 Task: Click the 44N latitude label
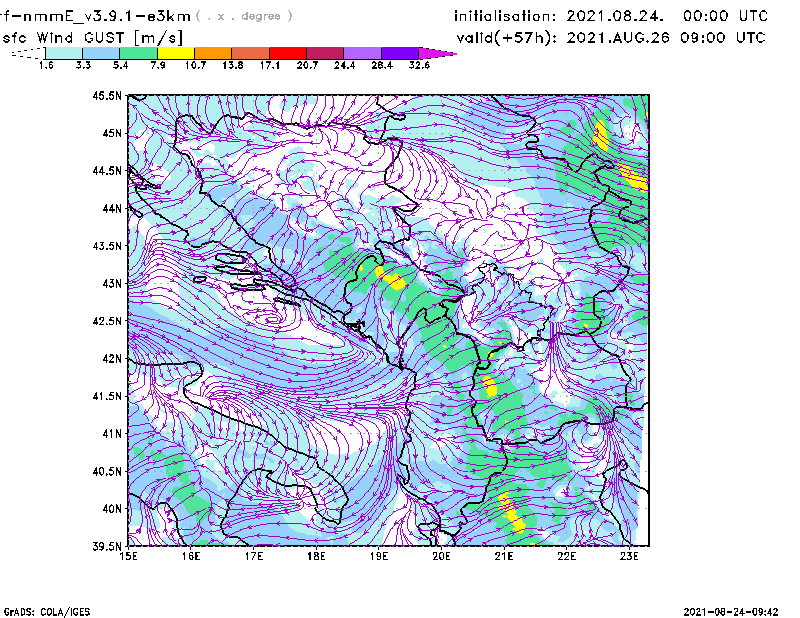point(112,208)
